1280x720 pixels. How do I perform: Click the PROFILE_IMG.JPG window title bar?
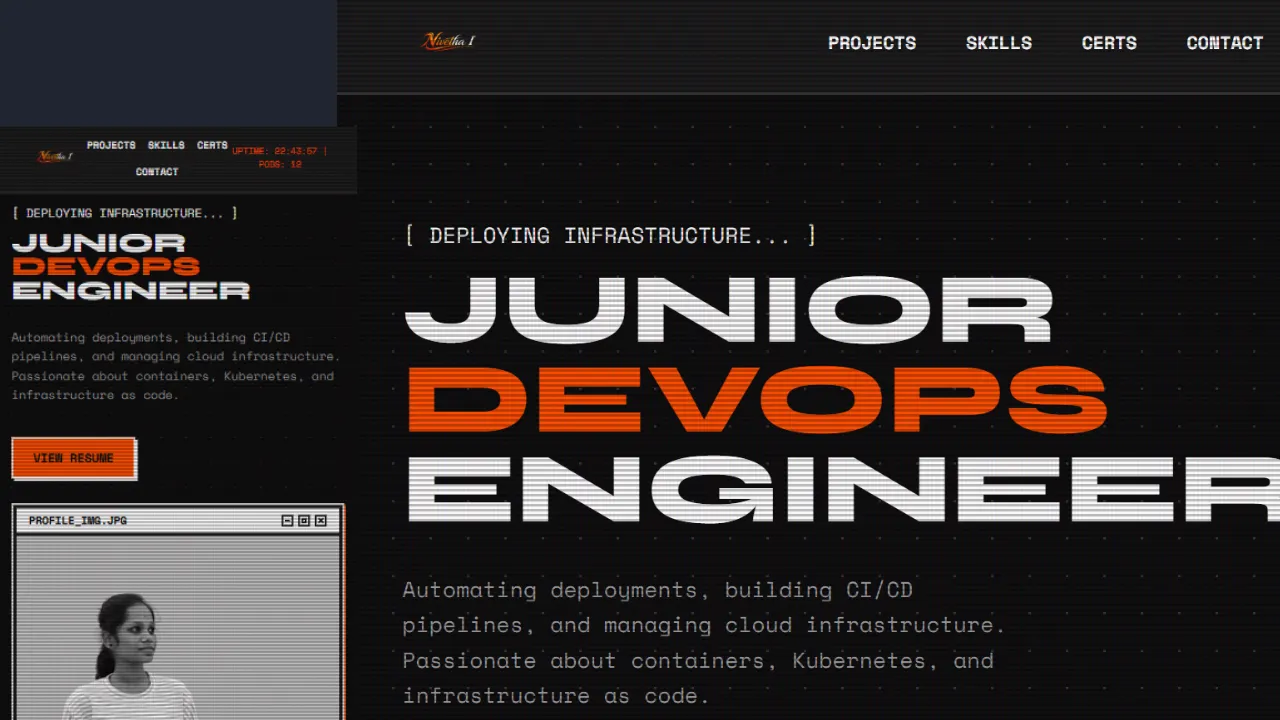[x=150, y=521]
